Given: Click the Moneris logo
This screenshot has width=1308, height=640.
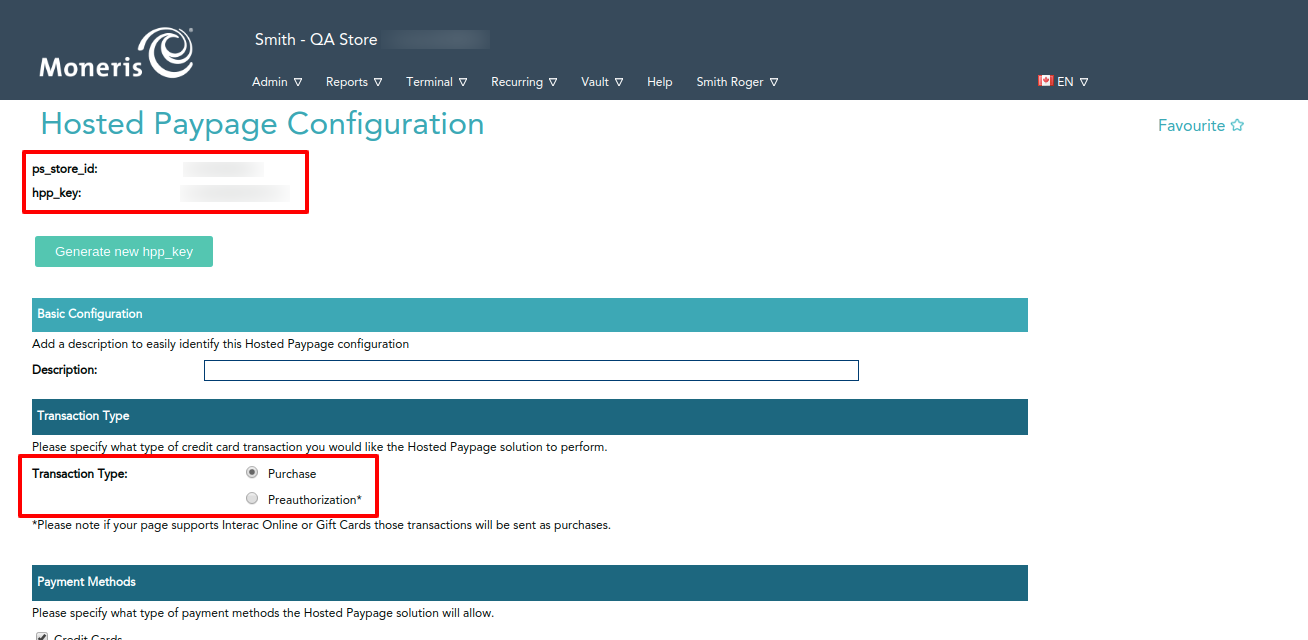Looking at the screenshot, I should (116, 54).
